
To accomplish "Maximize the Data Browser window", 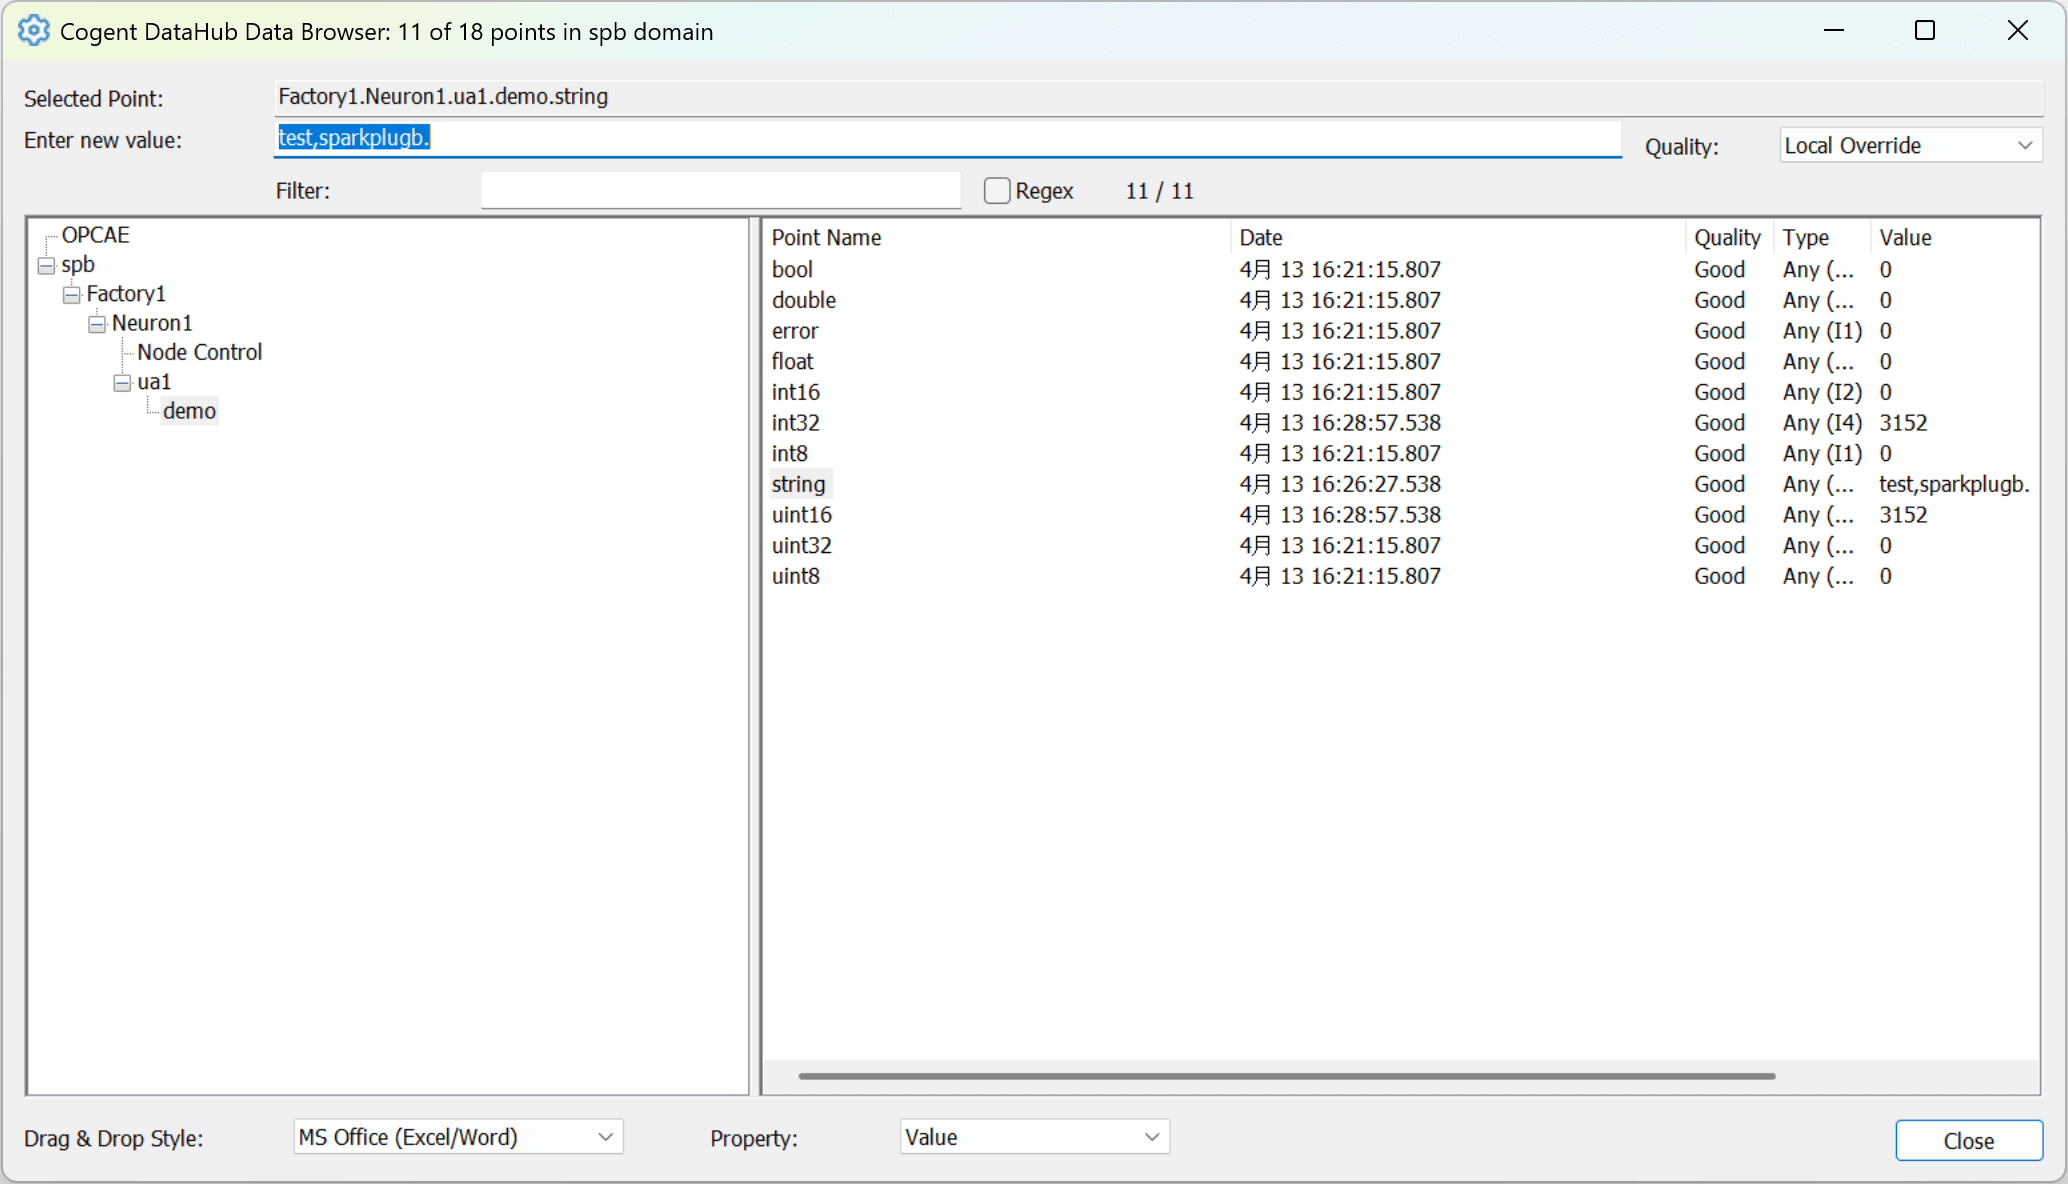I will pos(1924,31).
